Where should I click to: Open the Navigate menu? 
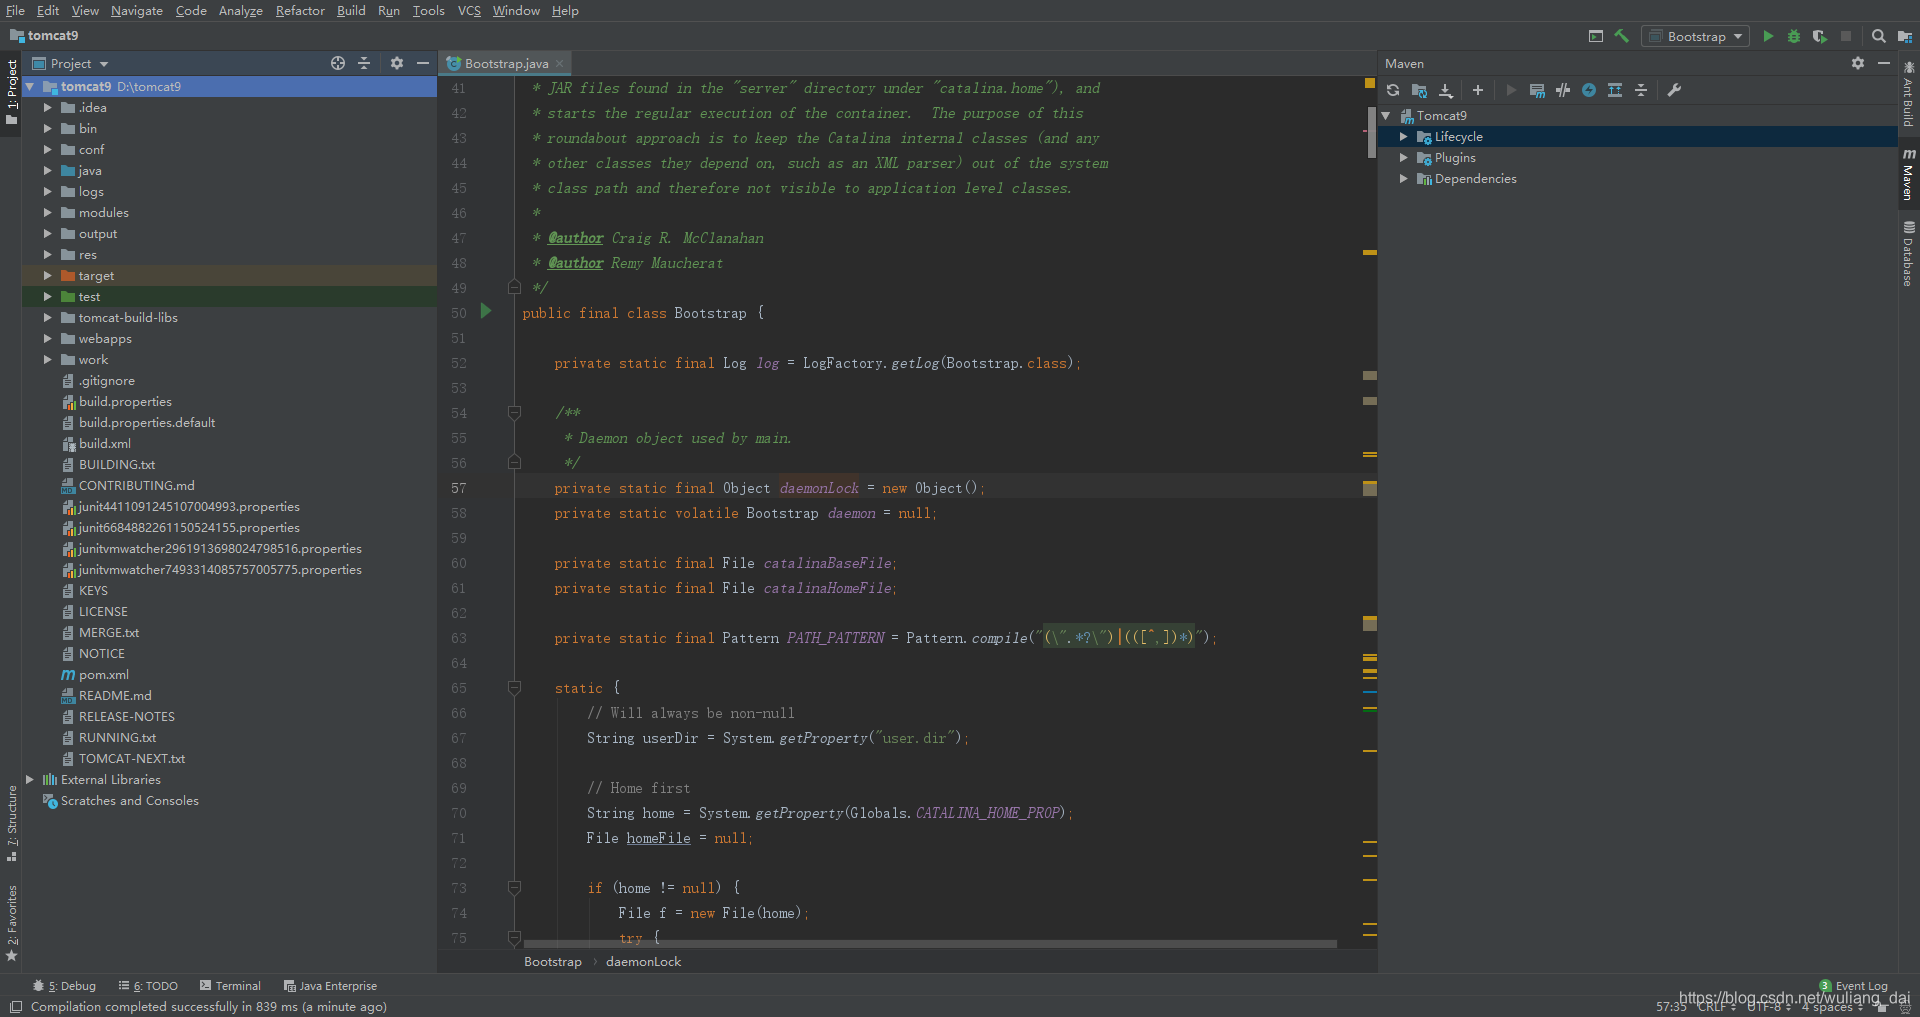click(137, 10)
